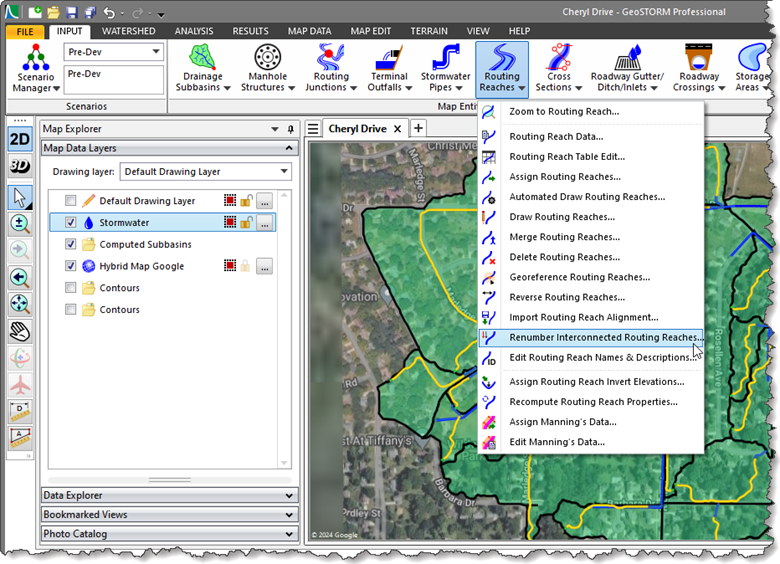Screen dimensions: 780x564
Task: Open Roadway Crossings menu
Action: pos(698,68)
